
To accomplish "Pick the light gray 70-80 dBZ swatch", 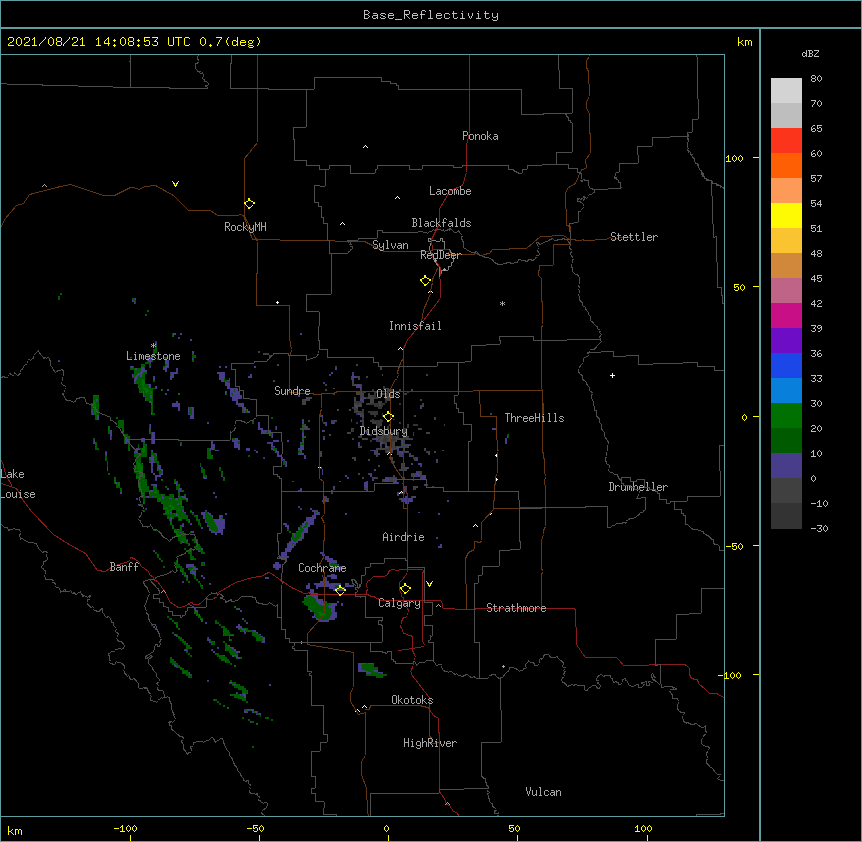I will pos(786,90).
